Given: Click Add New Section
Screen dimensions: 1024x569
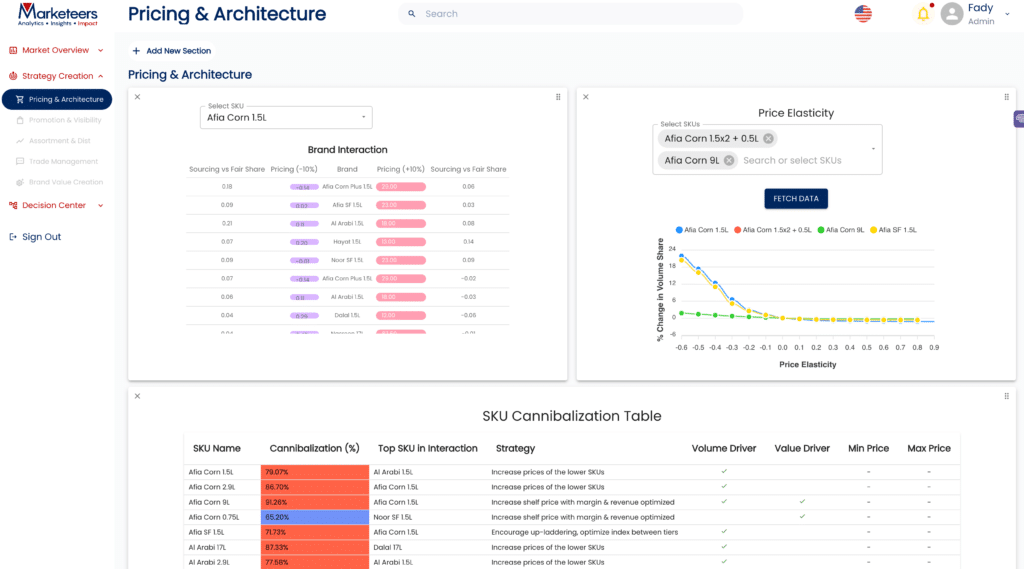Looking at the screenshot, I should pos(171,51).
